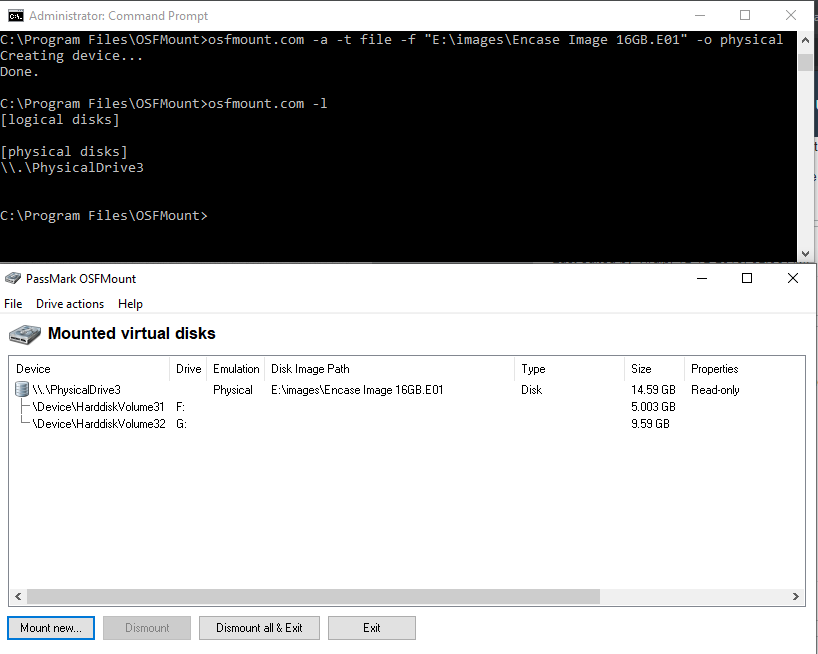This screenshot has width=818, height=654.
Task: Click the Size column header
Action: [654, 369]
